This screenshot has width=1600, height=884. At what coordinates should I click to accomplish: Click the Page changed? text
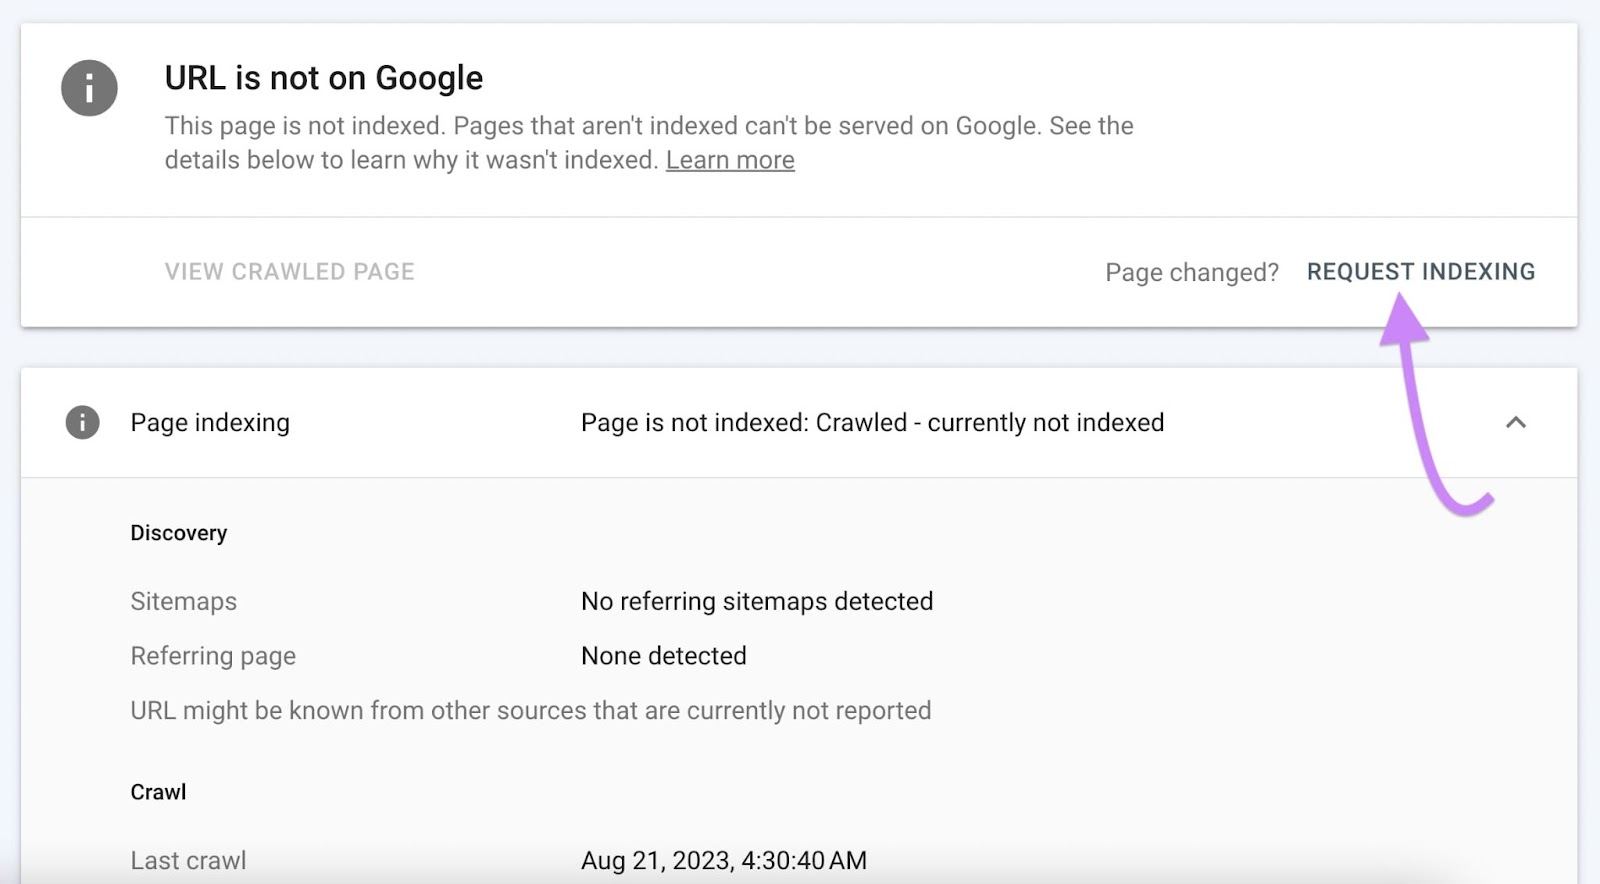pos(1192,272)
